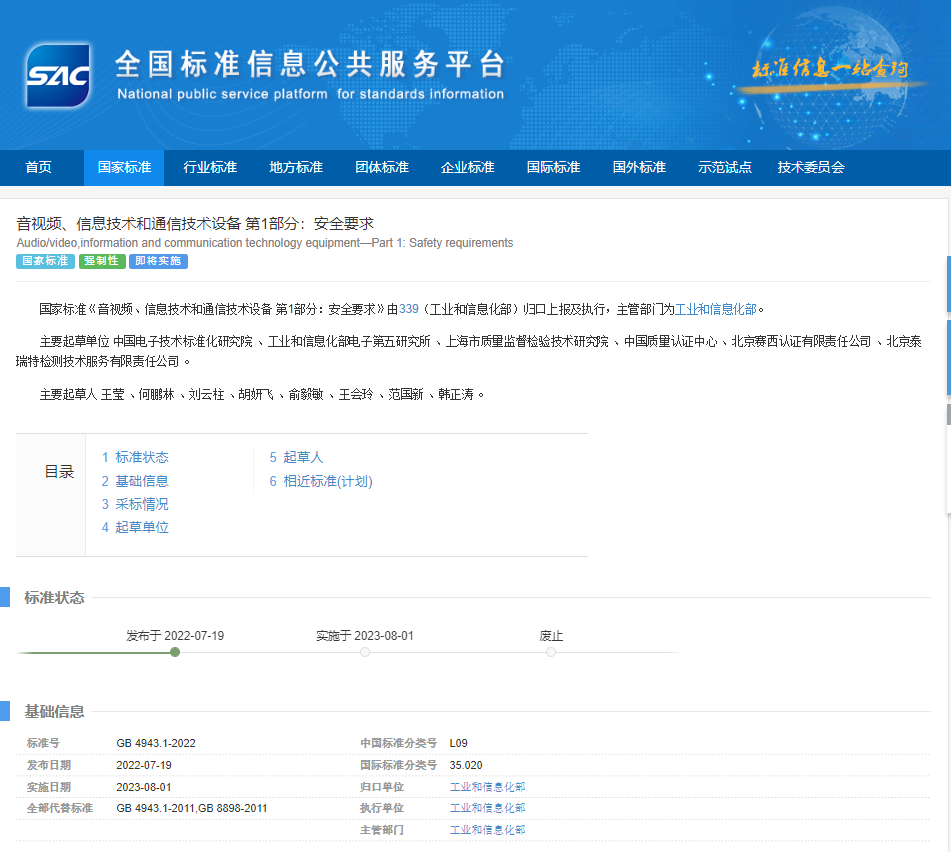Open the 团体标准 section
This screenshot has height=852, width=951.
[x=381, y=167]
